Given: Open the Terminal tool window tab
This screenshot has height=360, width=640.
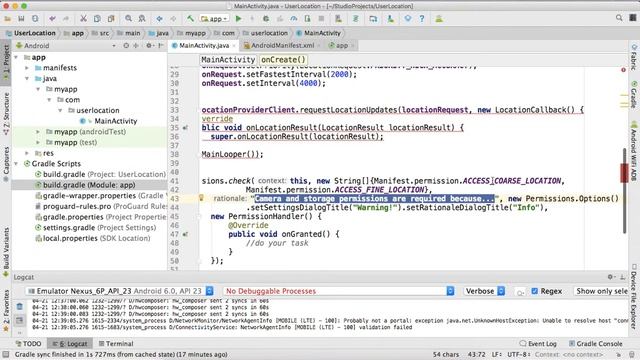Looking at the screenshot, I should pyautogui.click(x=116, y=344).
